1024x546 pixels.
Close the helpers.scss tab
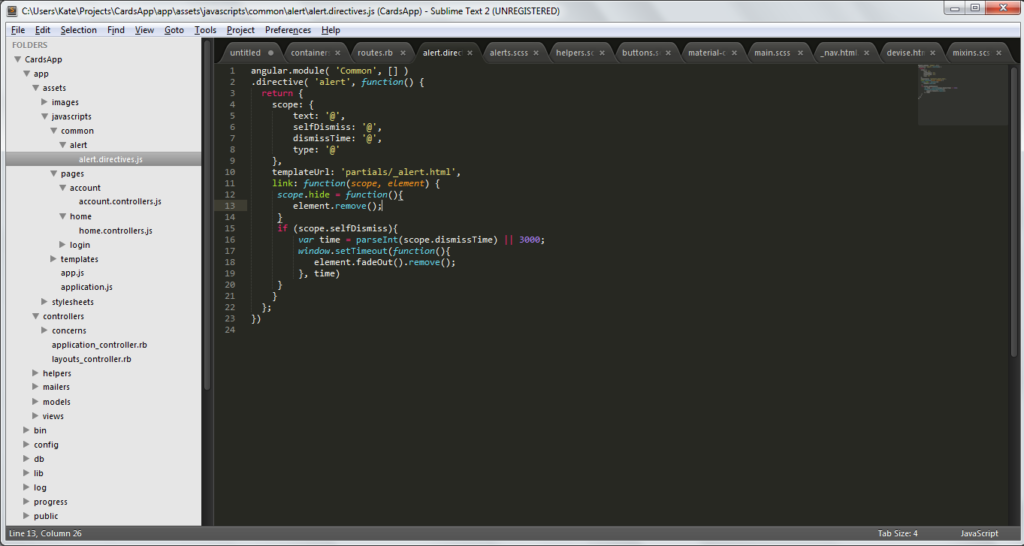(x=602, y=52)
